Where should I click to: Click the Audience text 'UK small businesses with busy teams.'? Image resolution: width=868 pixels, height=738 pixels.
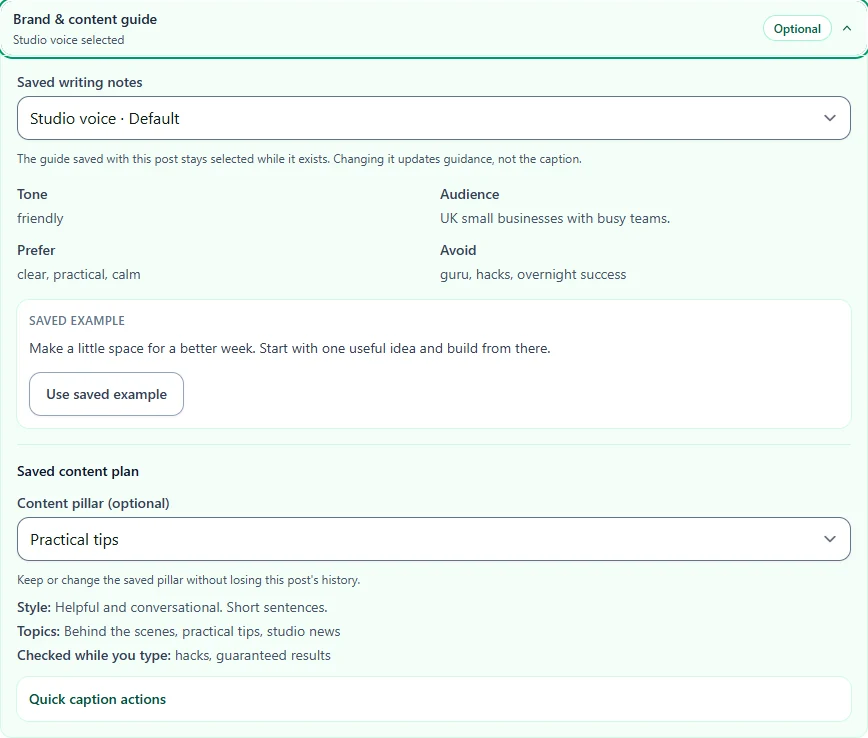coord(555,219)
